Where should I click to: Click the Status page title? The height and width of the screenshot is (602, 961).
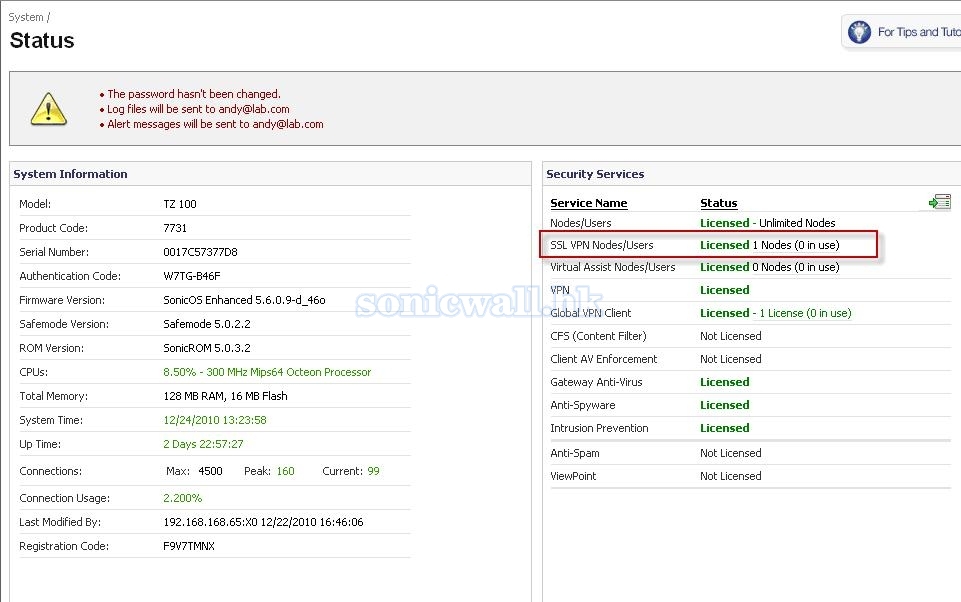point(42,40)
